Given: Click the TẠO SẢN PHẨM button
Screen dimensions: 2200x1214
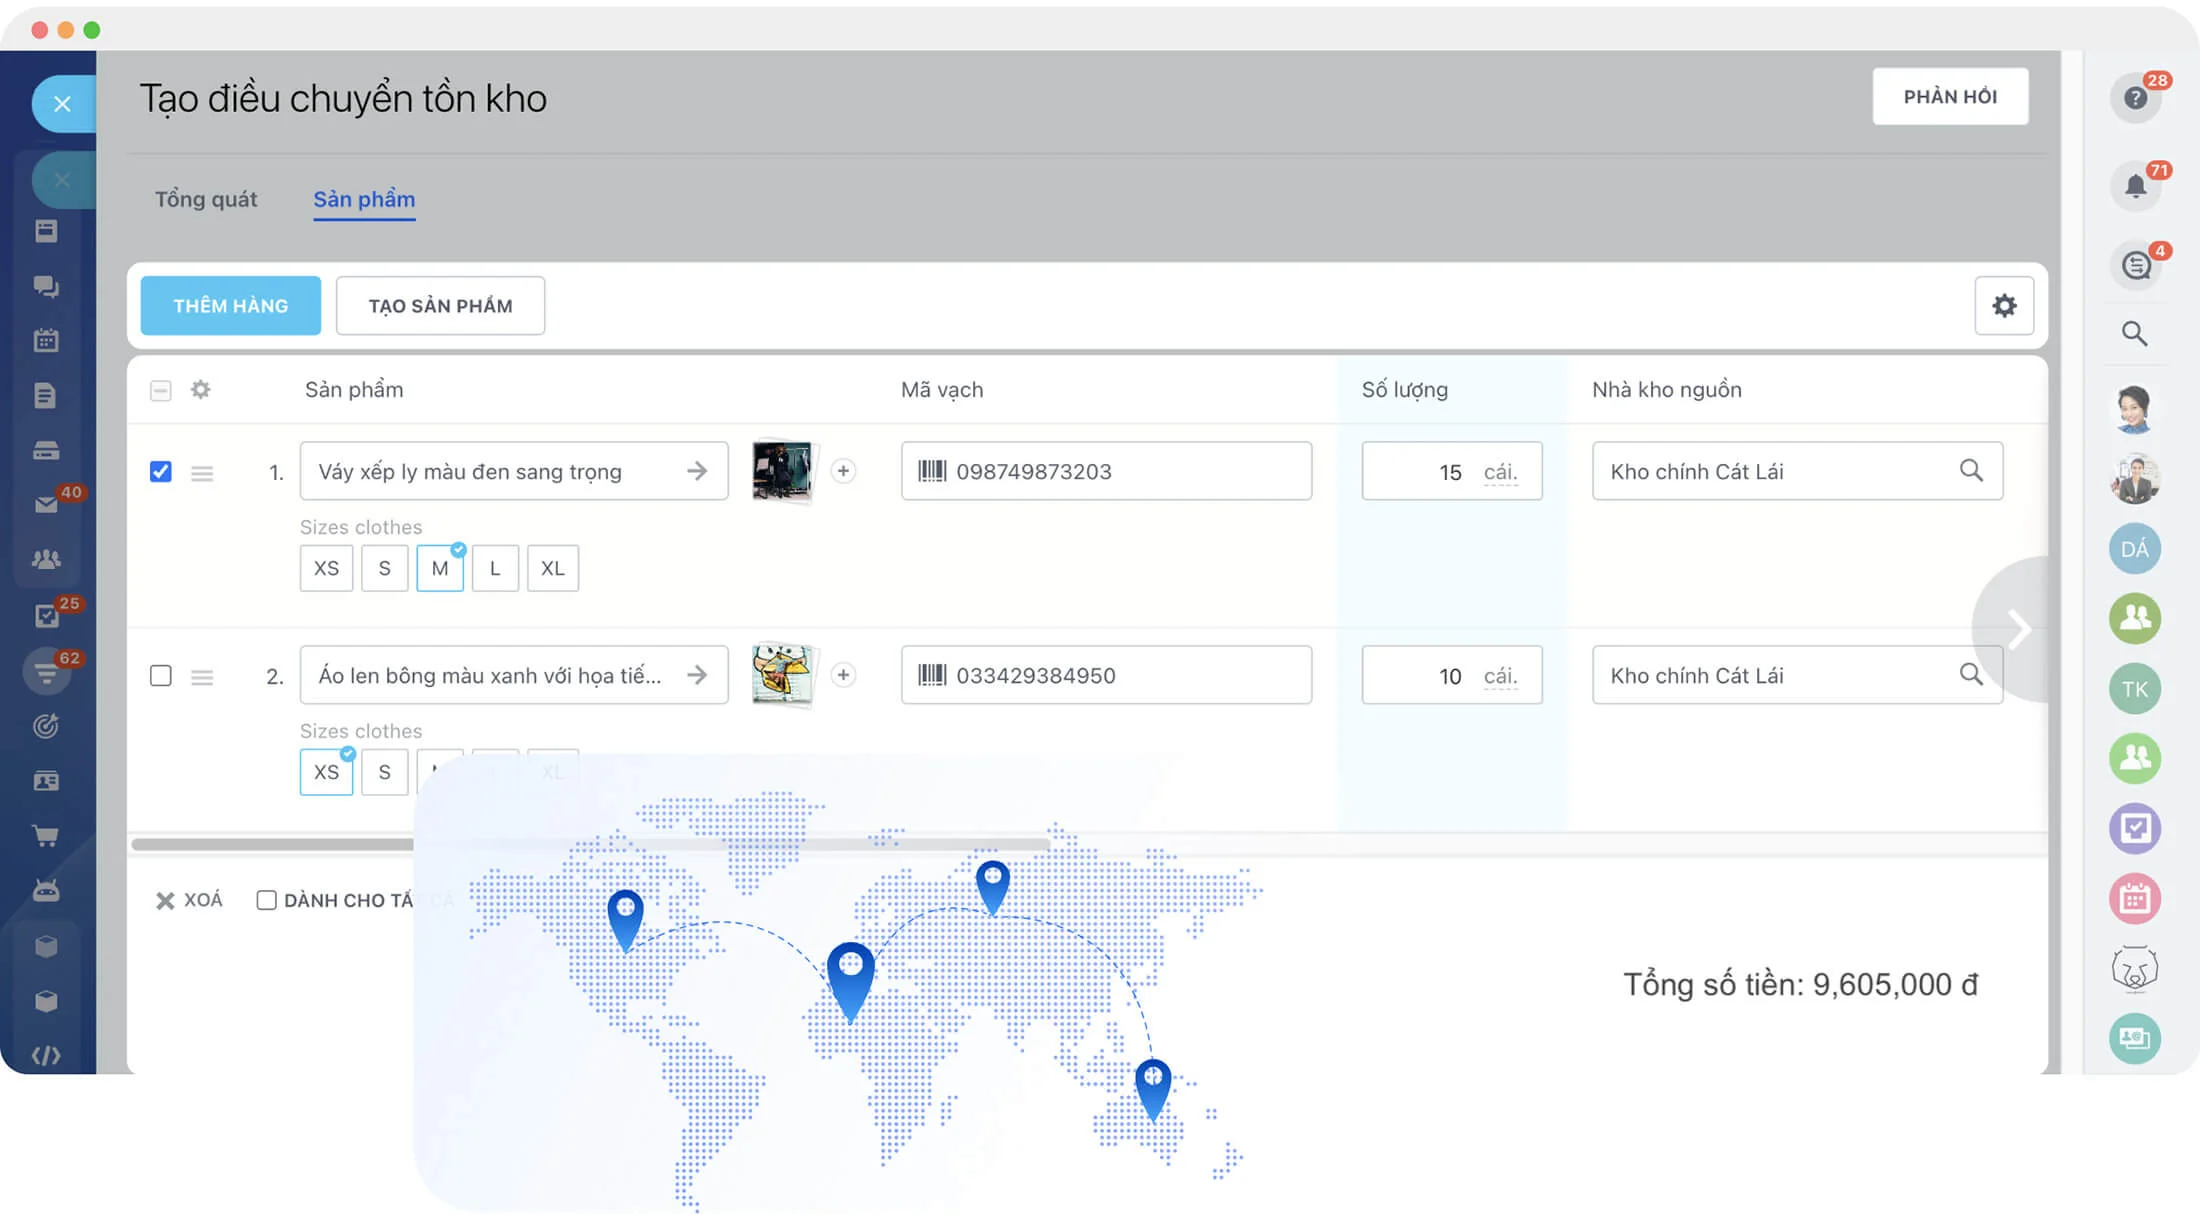Looking at the screenshot, I should 440,306.
